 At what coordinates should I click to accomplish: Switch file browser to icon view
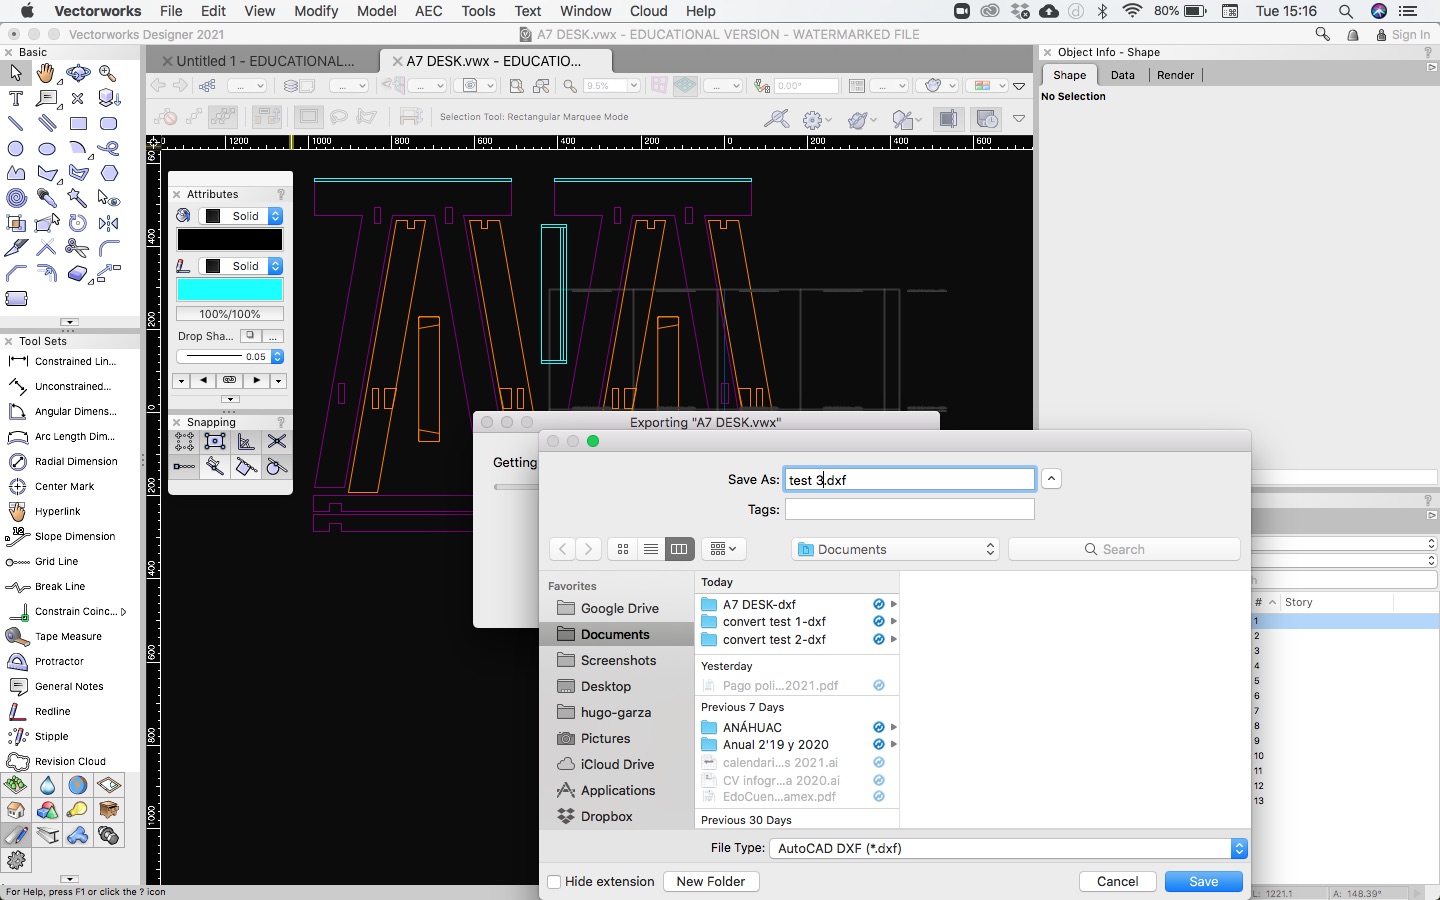coord(623,549)
